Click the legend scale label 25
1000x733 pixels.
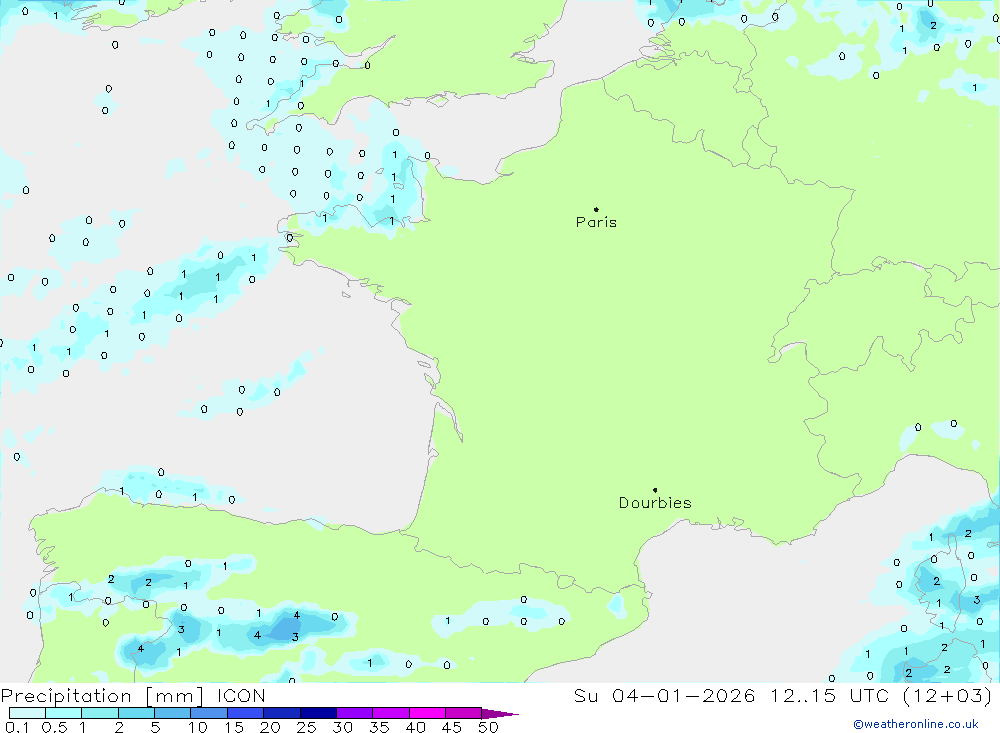[x=306, y=727]
